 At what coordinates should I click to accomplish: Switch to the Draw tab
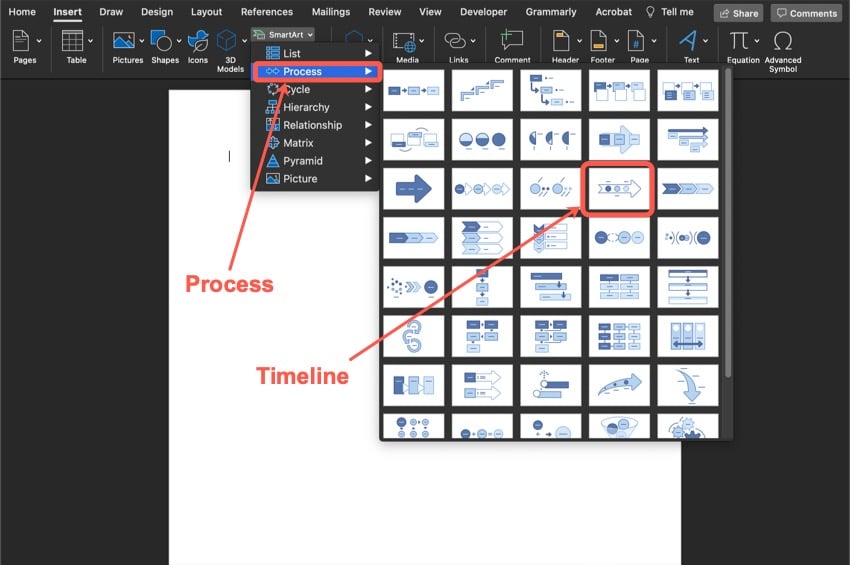(x=111, y=12)
